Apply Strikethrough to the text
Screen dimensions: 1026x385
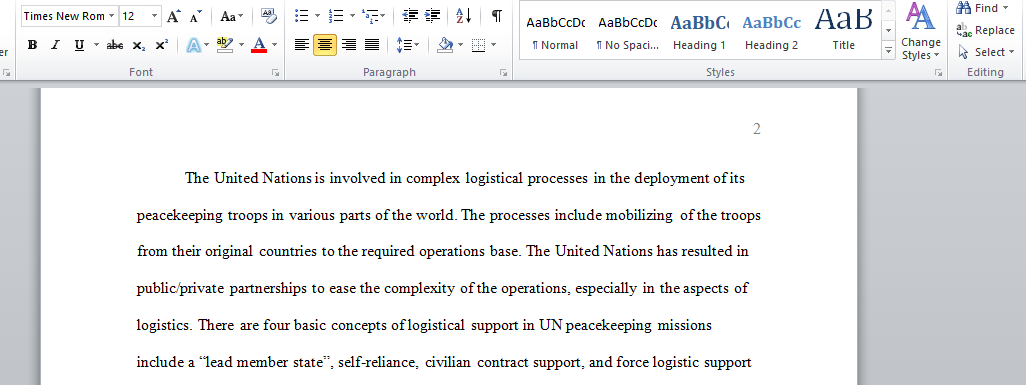point(115,45)
